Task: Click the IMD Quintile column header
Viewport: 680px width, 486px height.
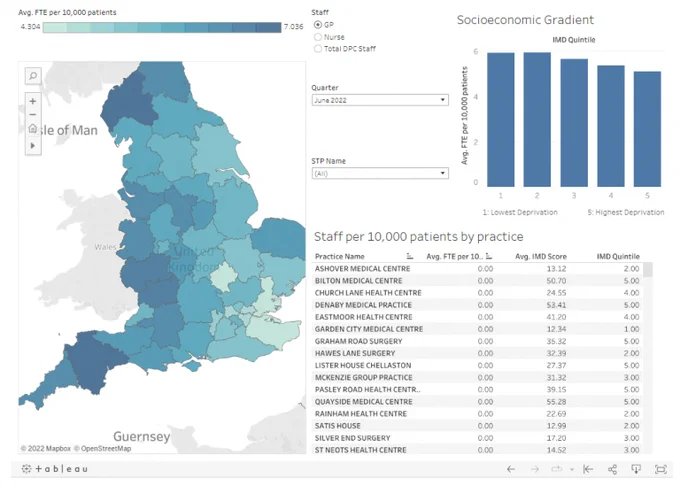Action: point(618,256)
